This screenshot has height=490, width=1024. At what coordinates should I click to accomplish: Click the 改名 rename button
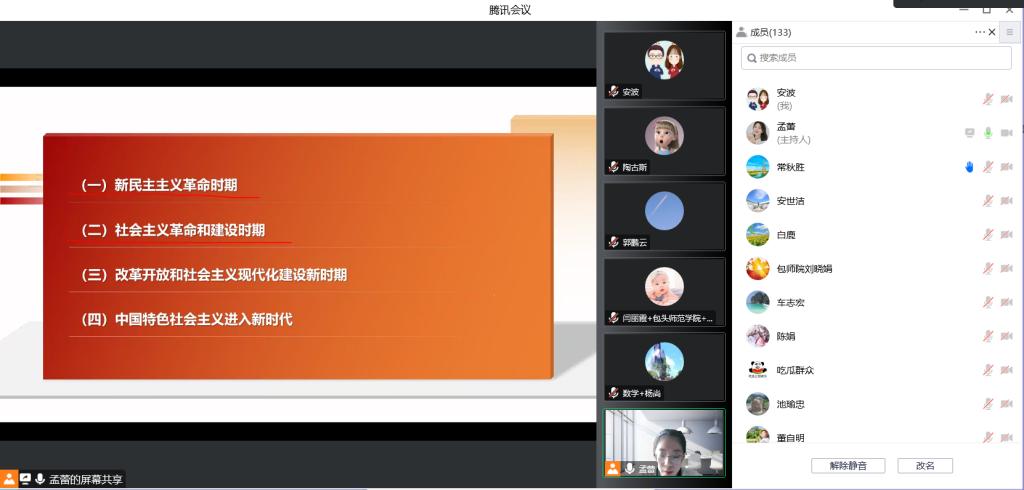pyautogui.click(x=924, y=465)
